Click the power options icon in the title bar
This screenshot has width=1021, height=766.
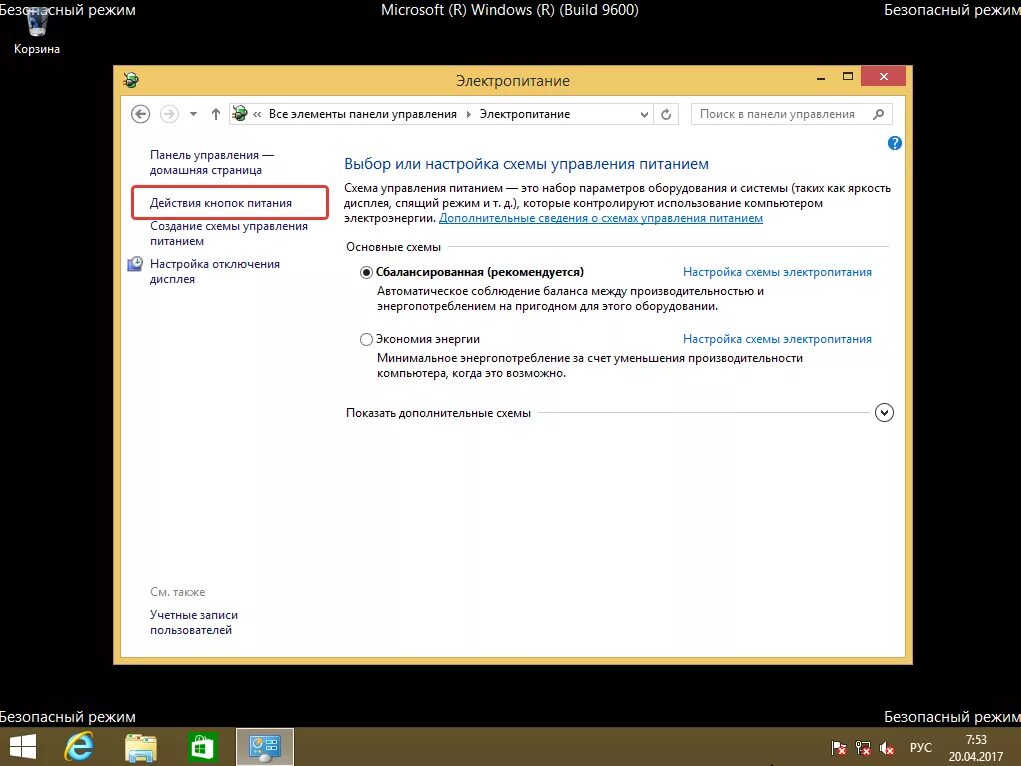pyautogui.click(x=131, y=80)
